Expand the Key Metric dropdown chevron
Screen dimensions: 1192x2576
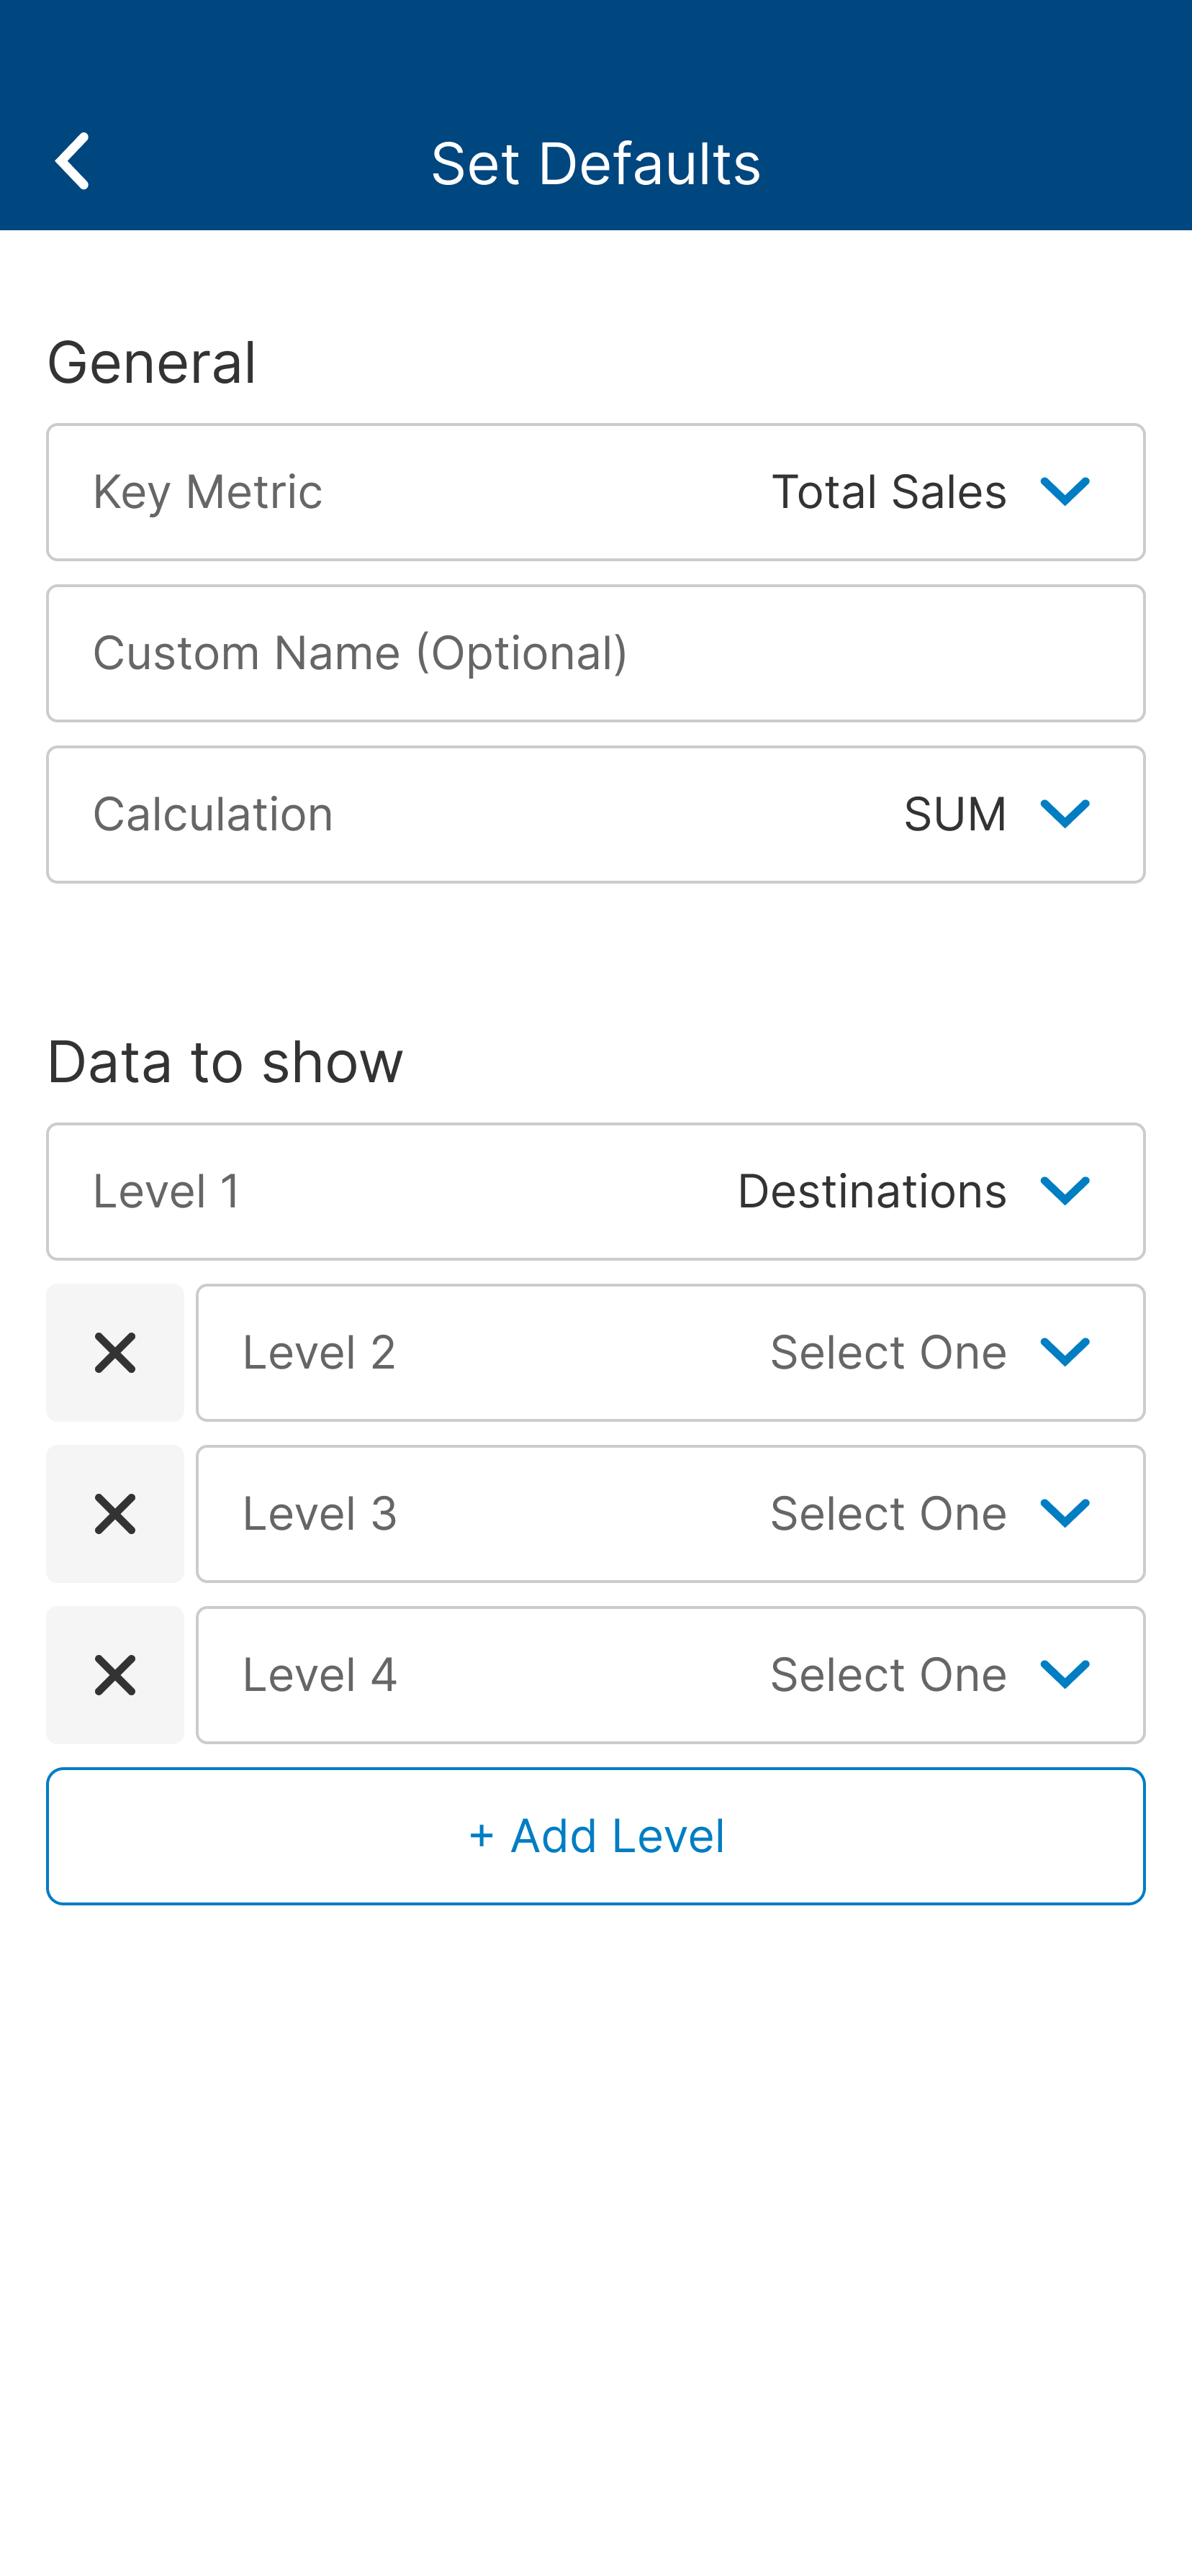tap(1064, 492)
